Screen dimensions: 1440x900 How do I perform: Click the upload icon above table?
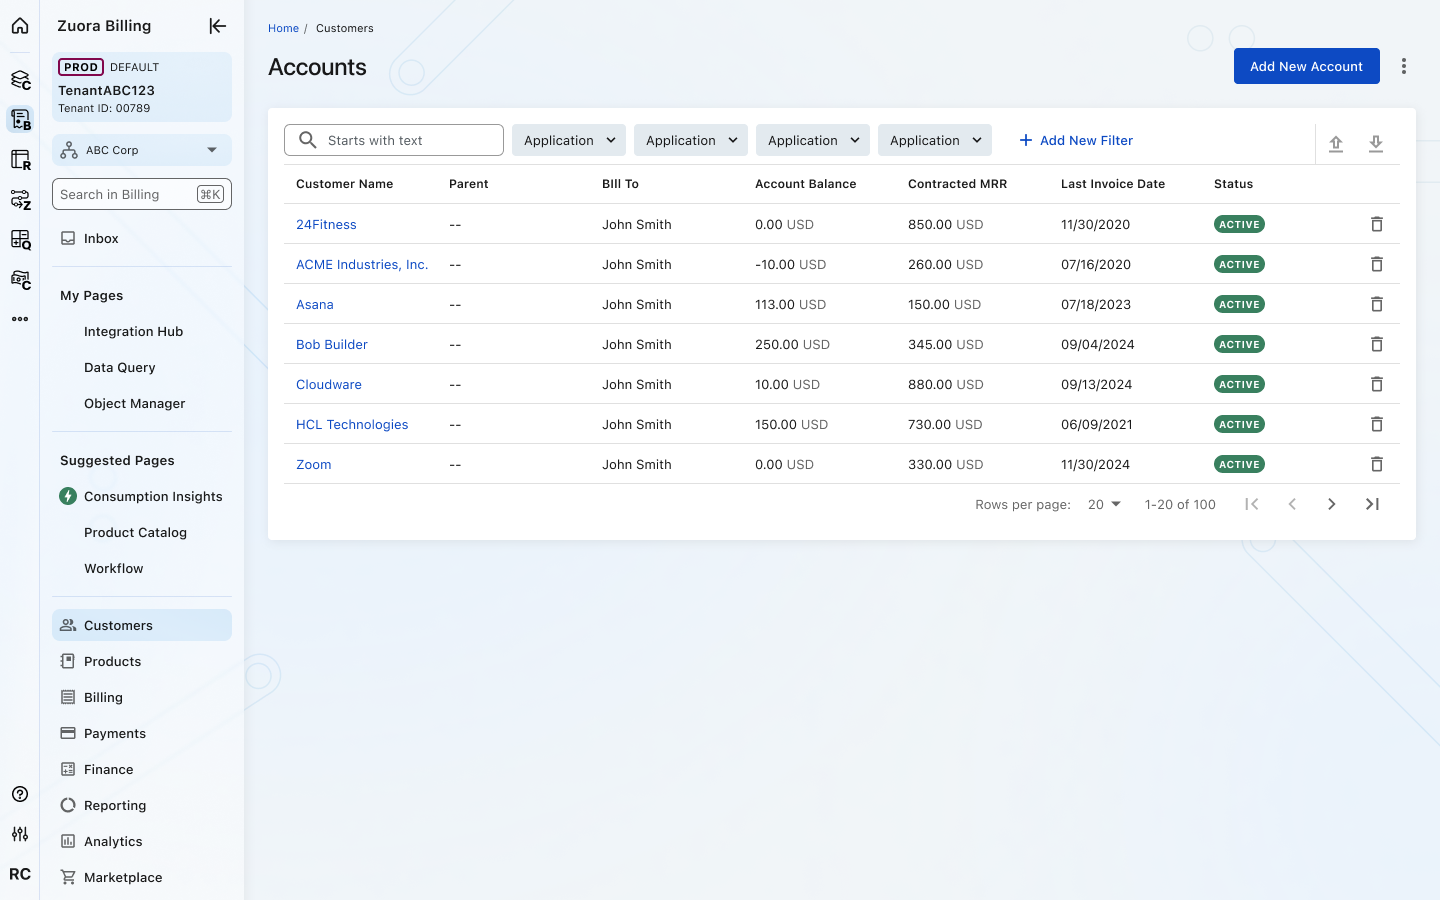pos(1336,144)
